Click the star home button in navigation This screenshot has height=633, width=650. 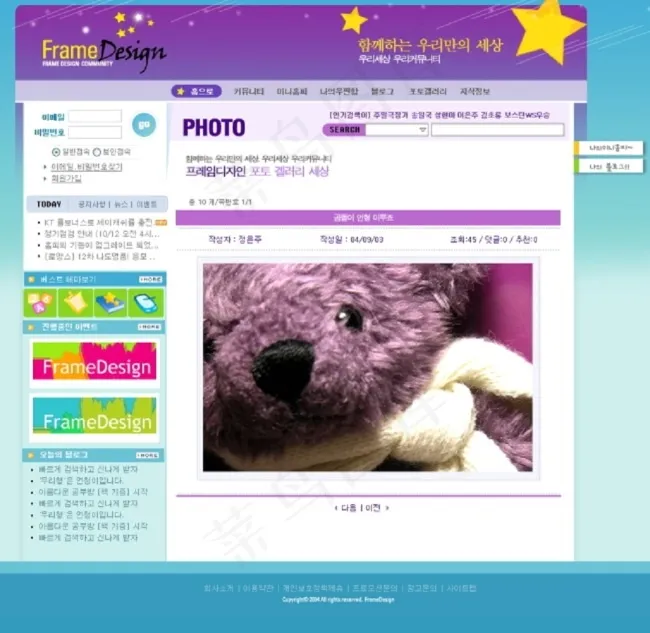[x=197, y=91]
